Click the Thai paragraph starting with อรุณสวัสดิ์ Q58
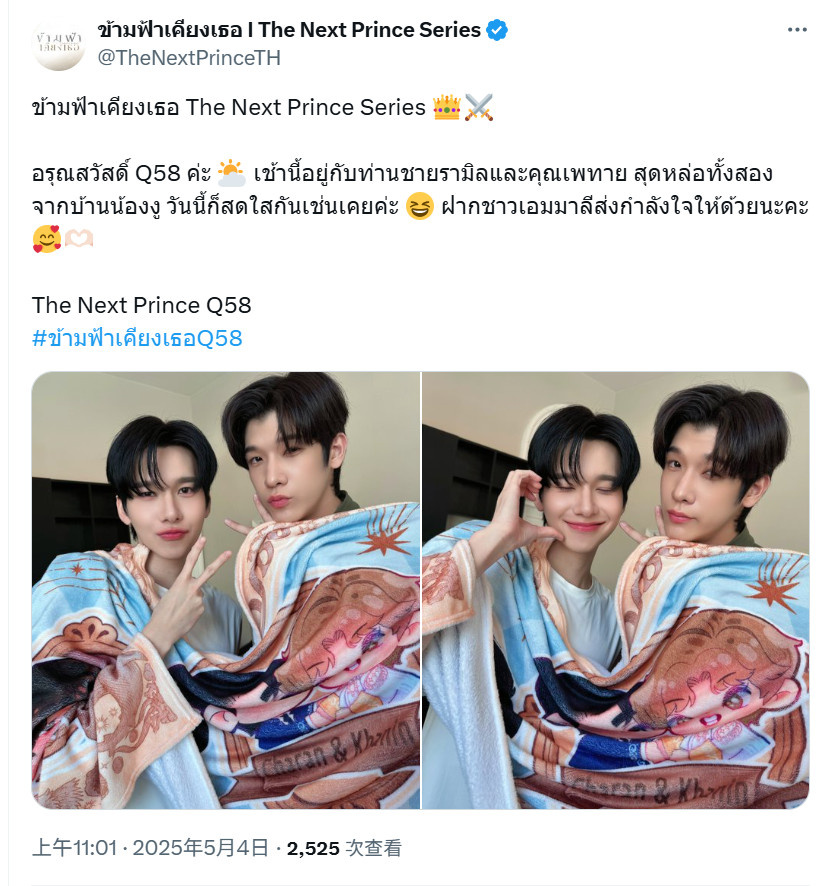Screen dimensions: 832x886 point(420,206)
